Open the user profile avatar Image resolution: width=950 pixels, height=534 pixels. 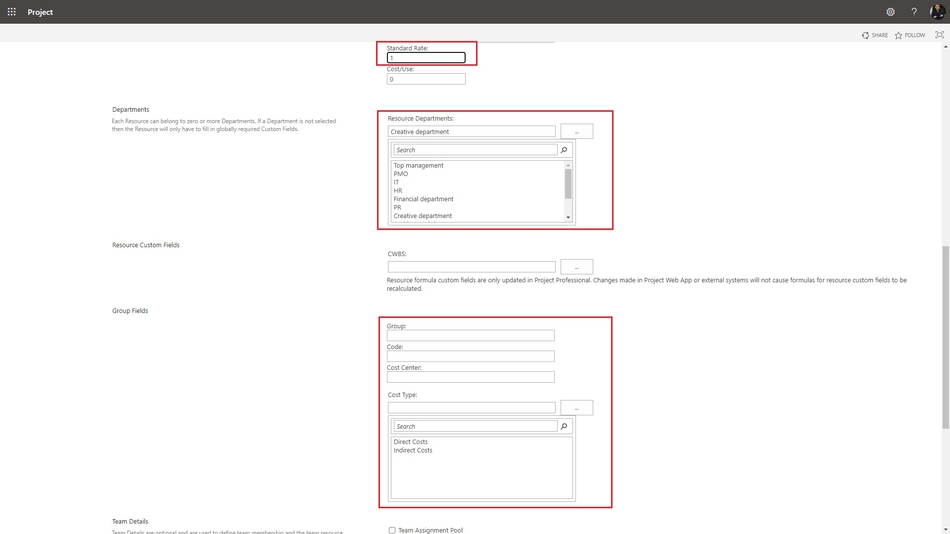937,12
